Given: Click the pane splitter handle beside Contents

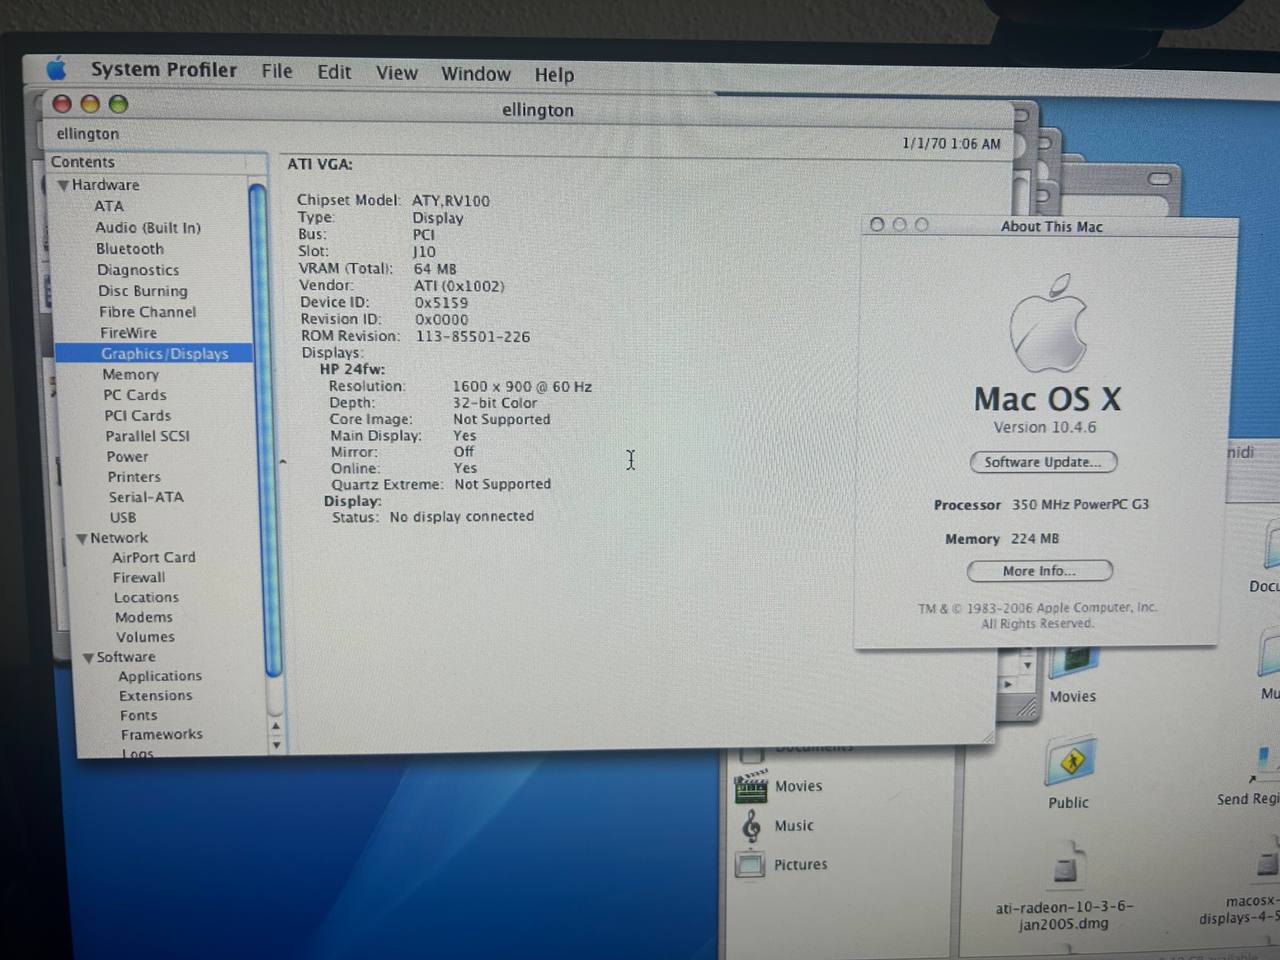Looking at the screenshot, I should point(283,462).
